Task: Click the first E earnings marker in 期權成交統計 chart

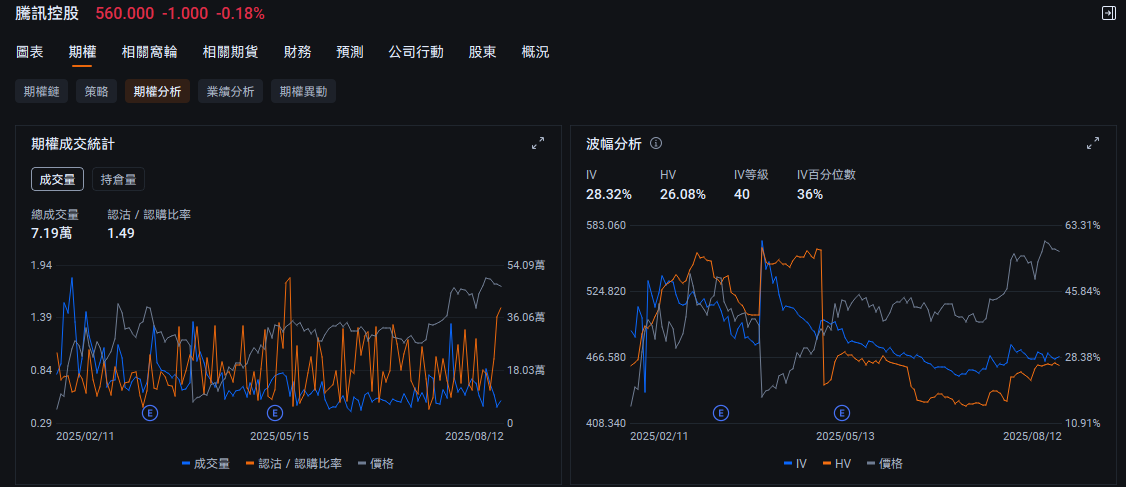Action: tap(150, 413)
